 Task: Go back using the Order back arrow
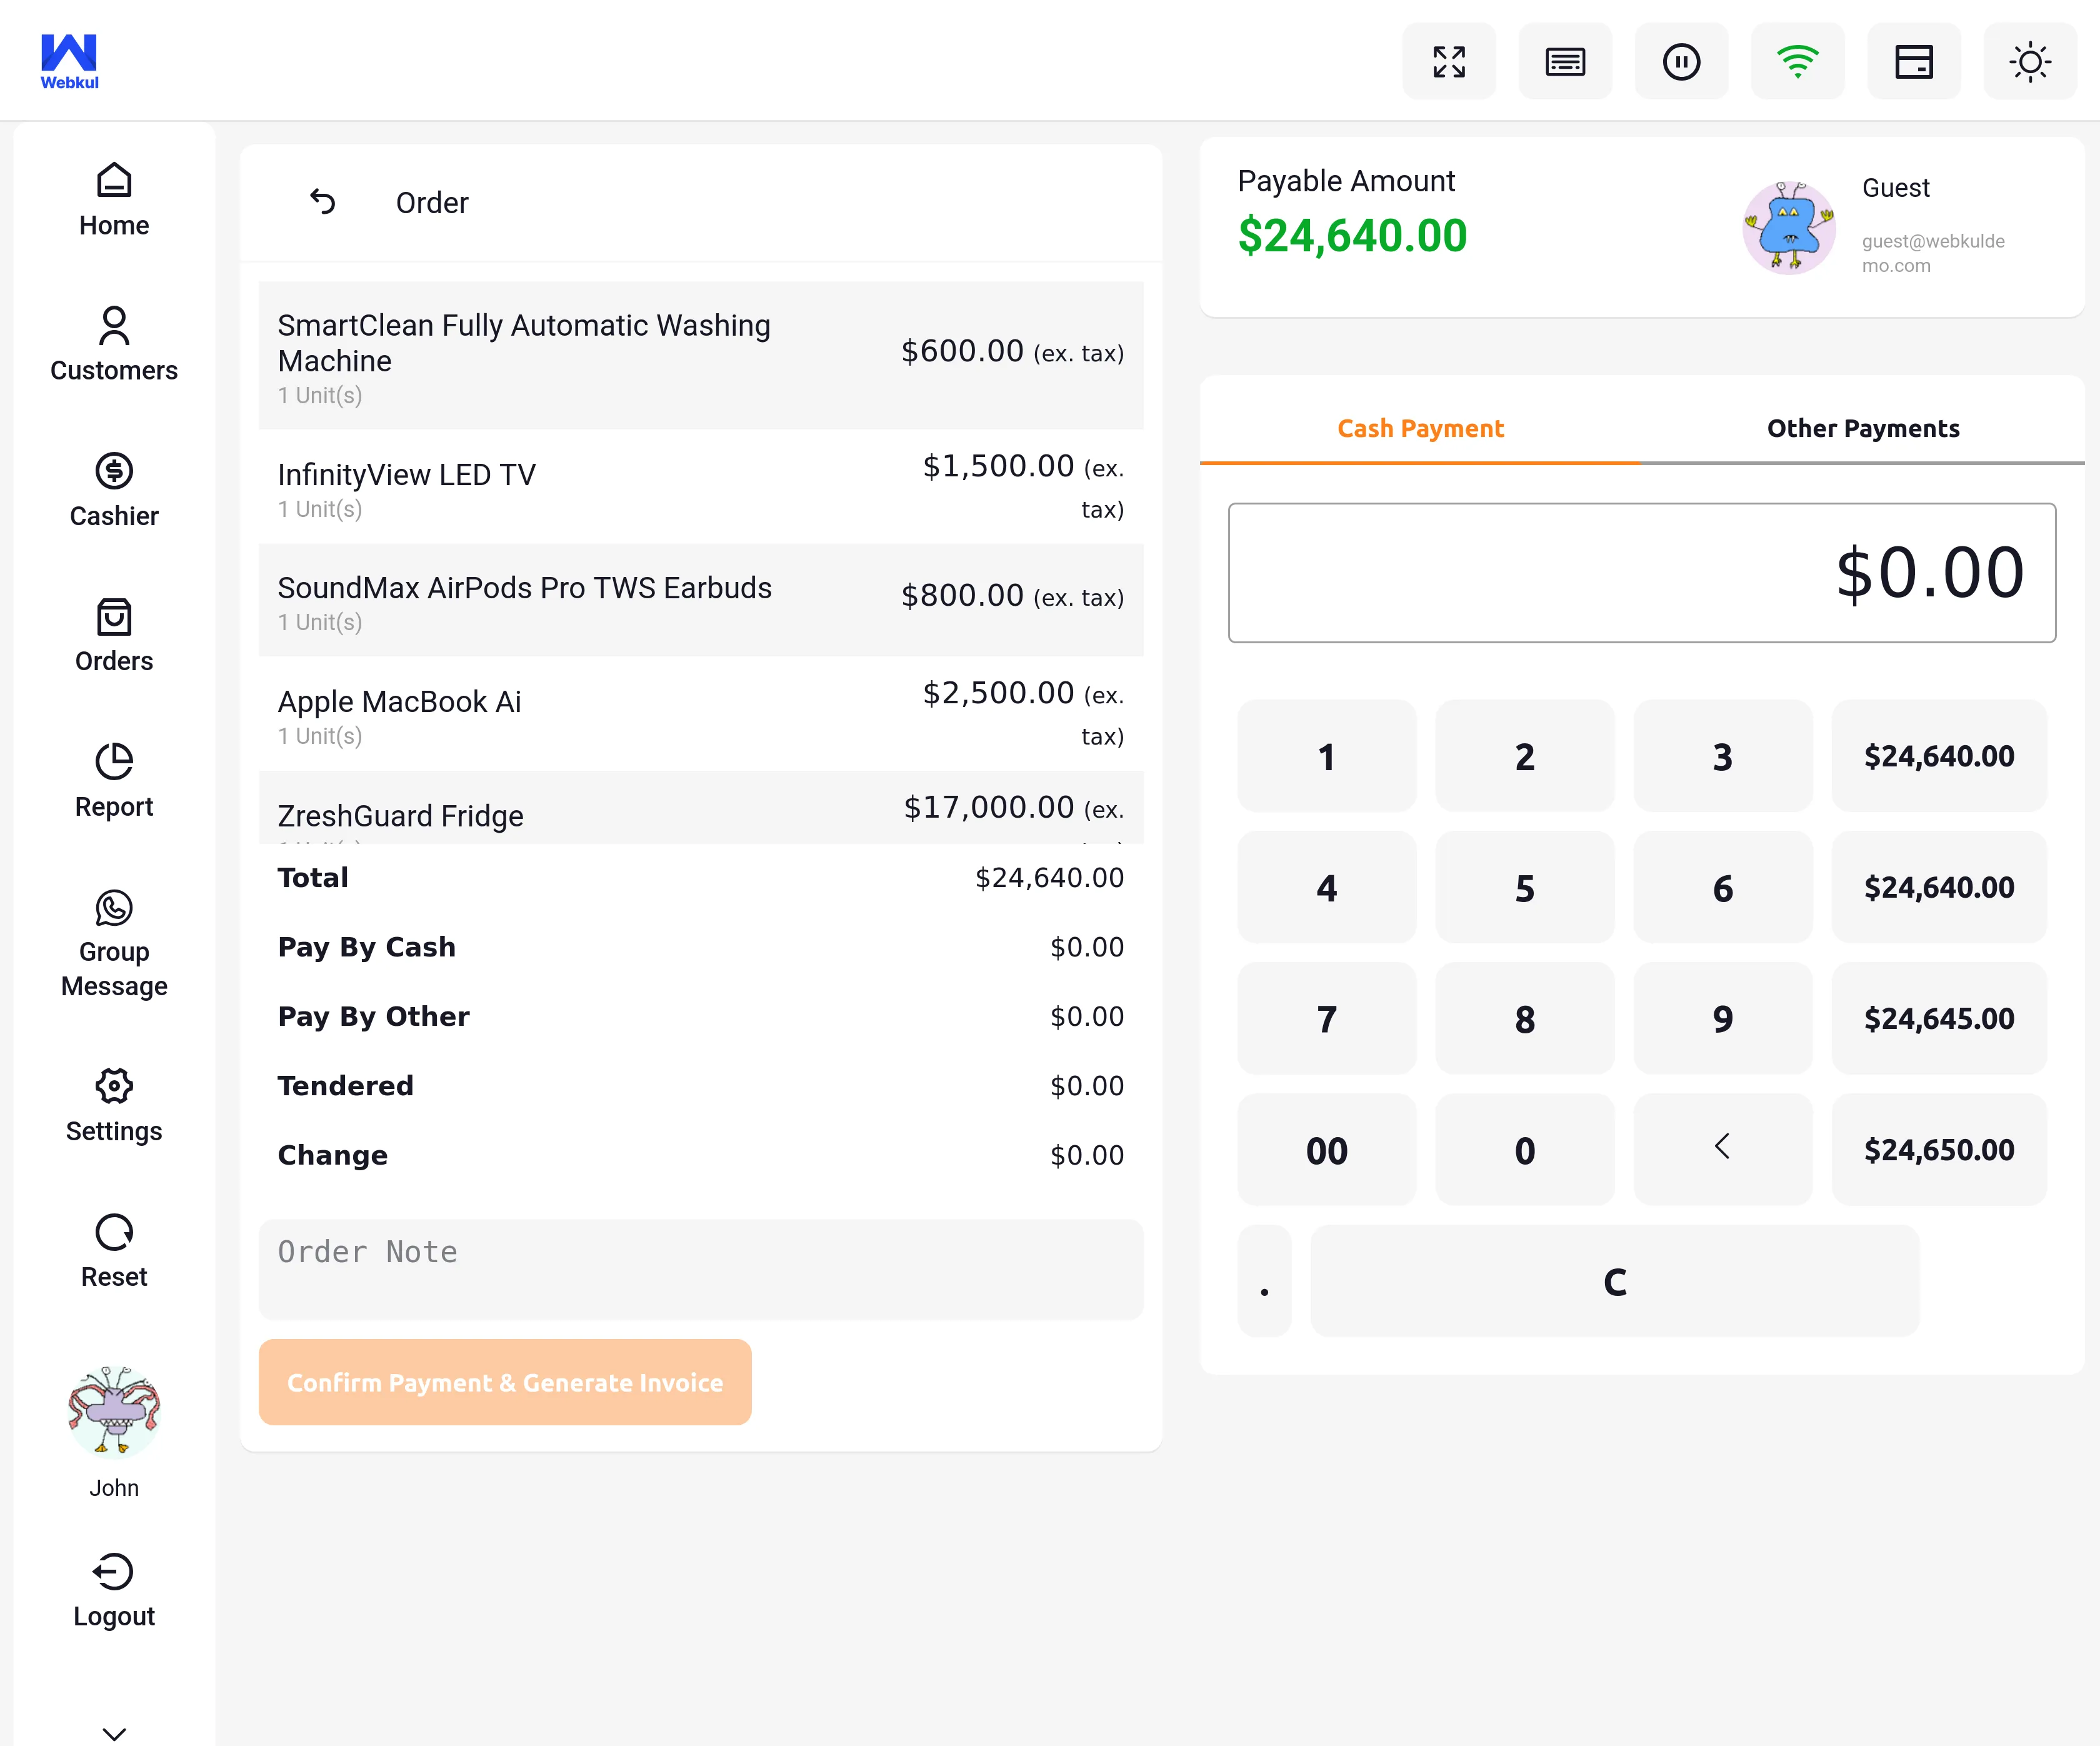point(322,202)
